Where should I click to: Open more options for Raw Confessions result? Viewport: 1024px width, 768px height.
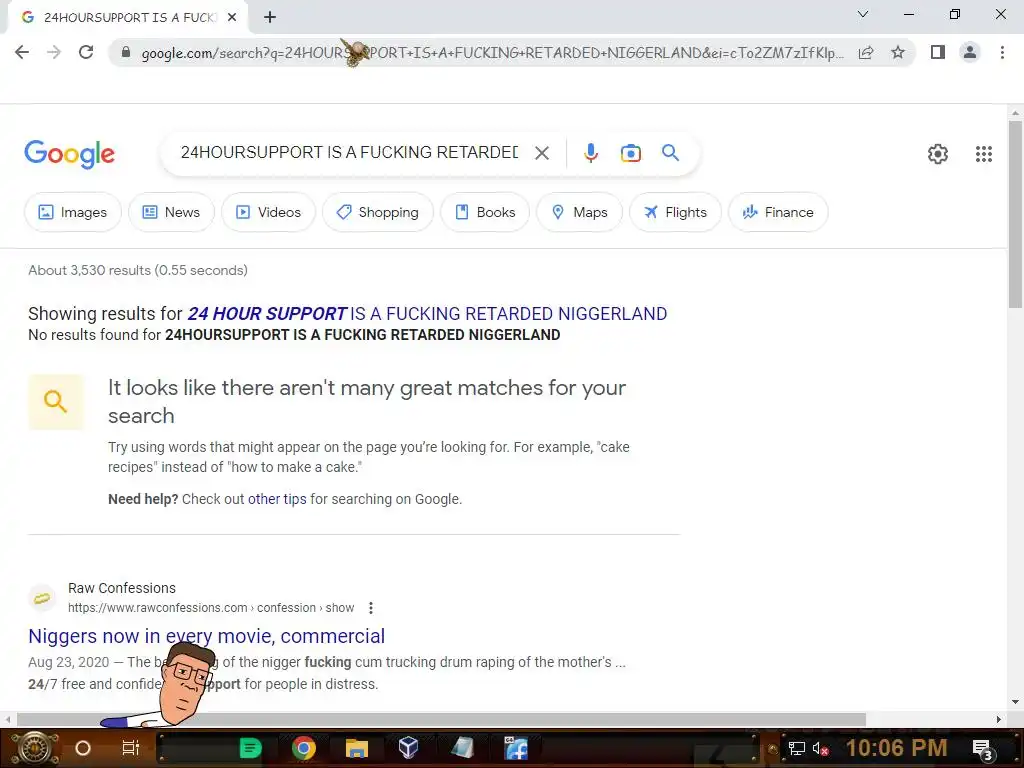[370, 608]
